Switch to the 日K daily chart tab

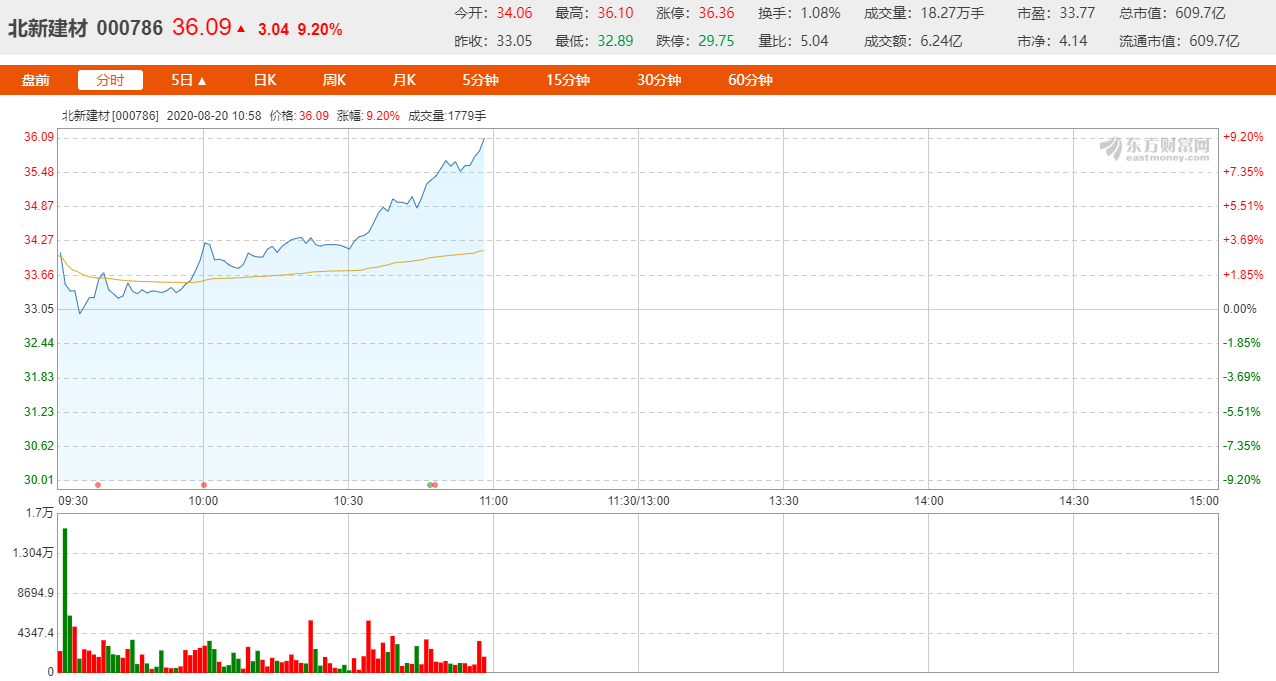264,80
